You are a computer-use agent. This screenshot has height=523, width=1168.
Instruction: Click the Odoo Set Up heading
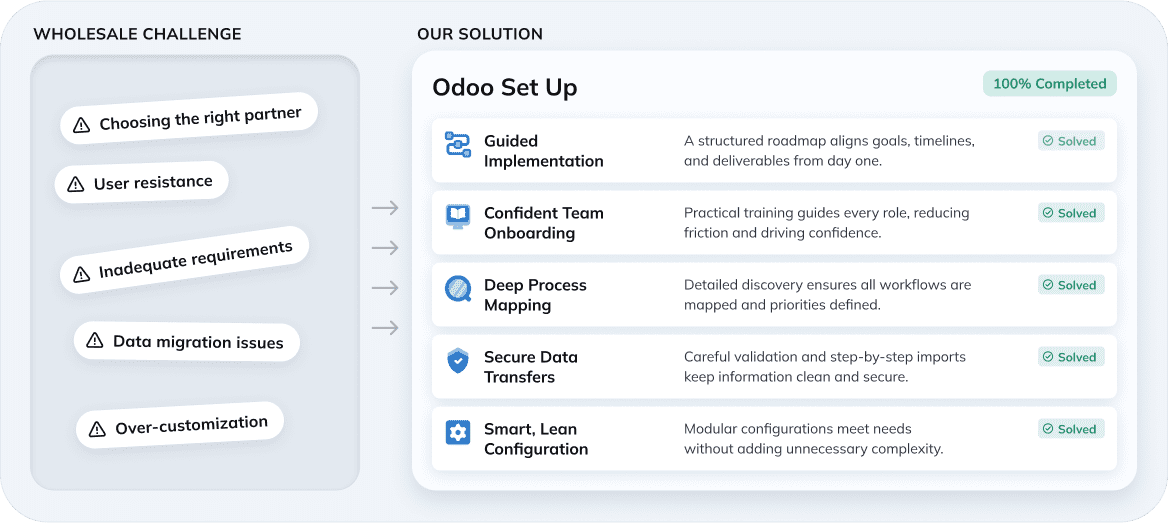coord(504,88)
